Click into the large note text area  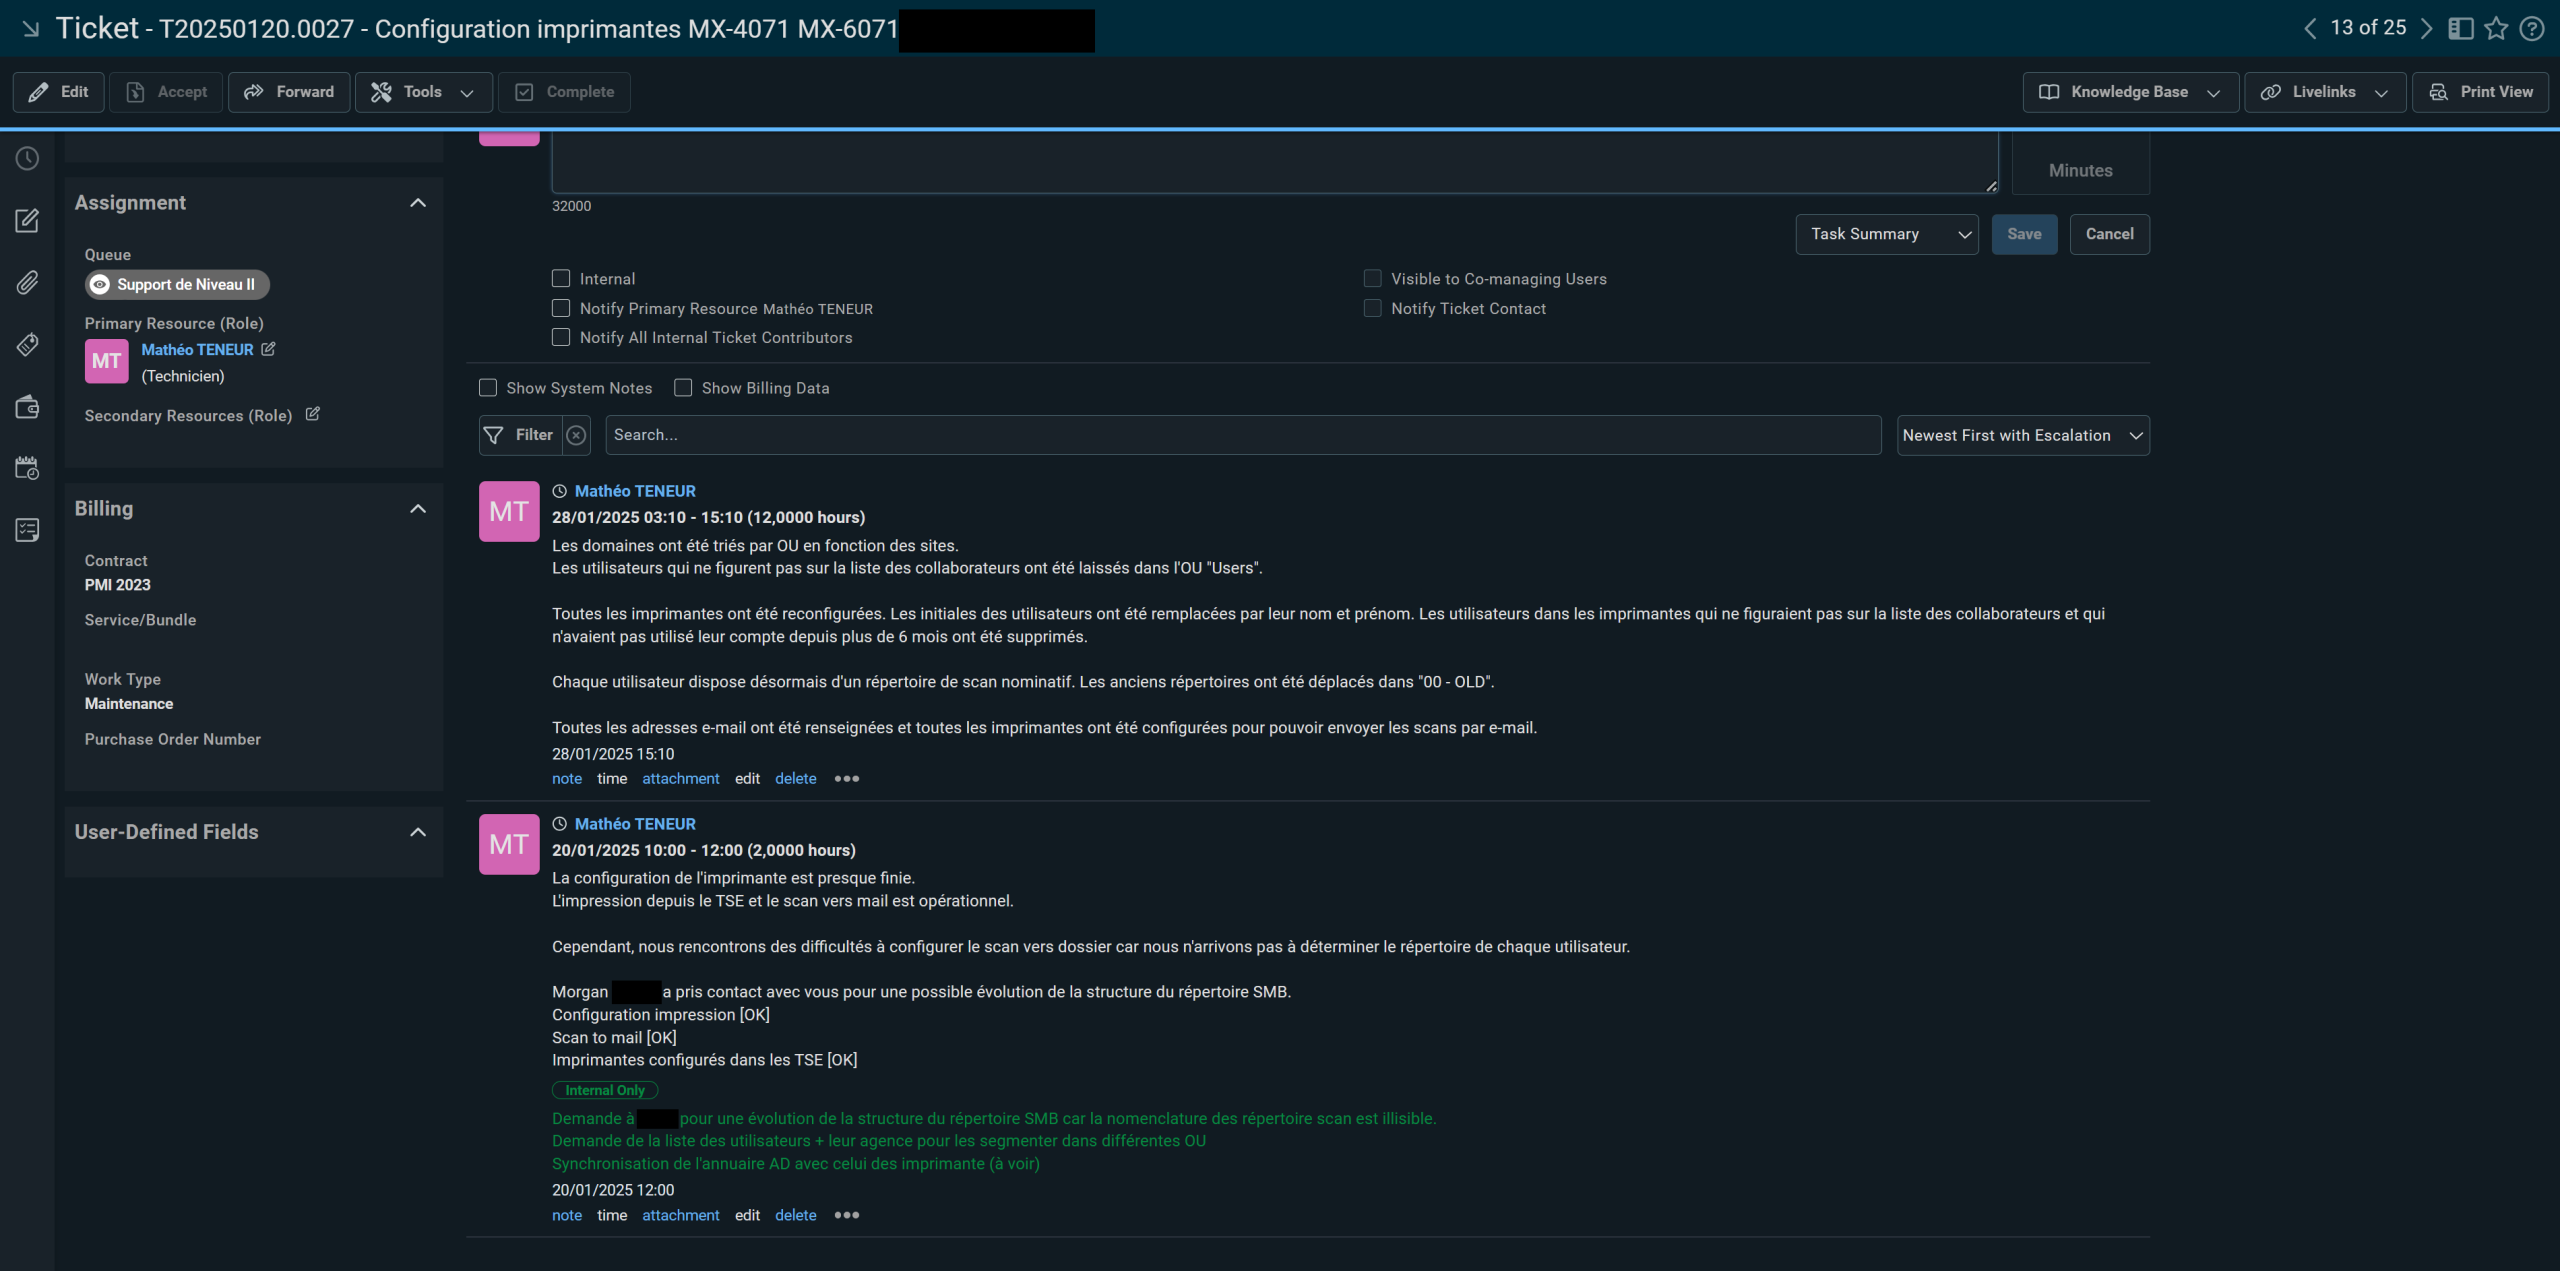1275,163
